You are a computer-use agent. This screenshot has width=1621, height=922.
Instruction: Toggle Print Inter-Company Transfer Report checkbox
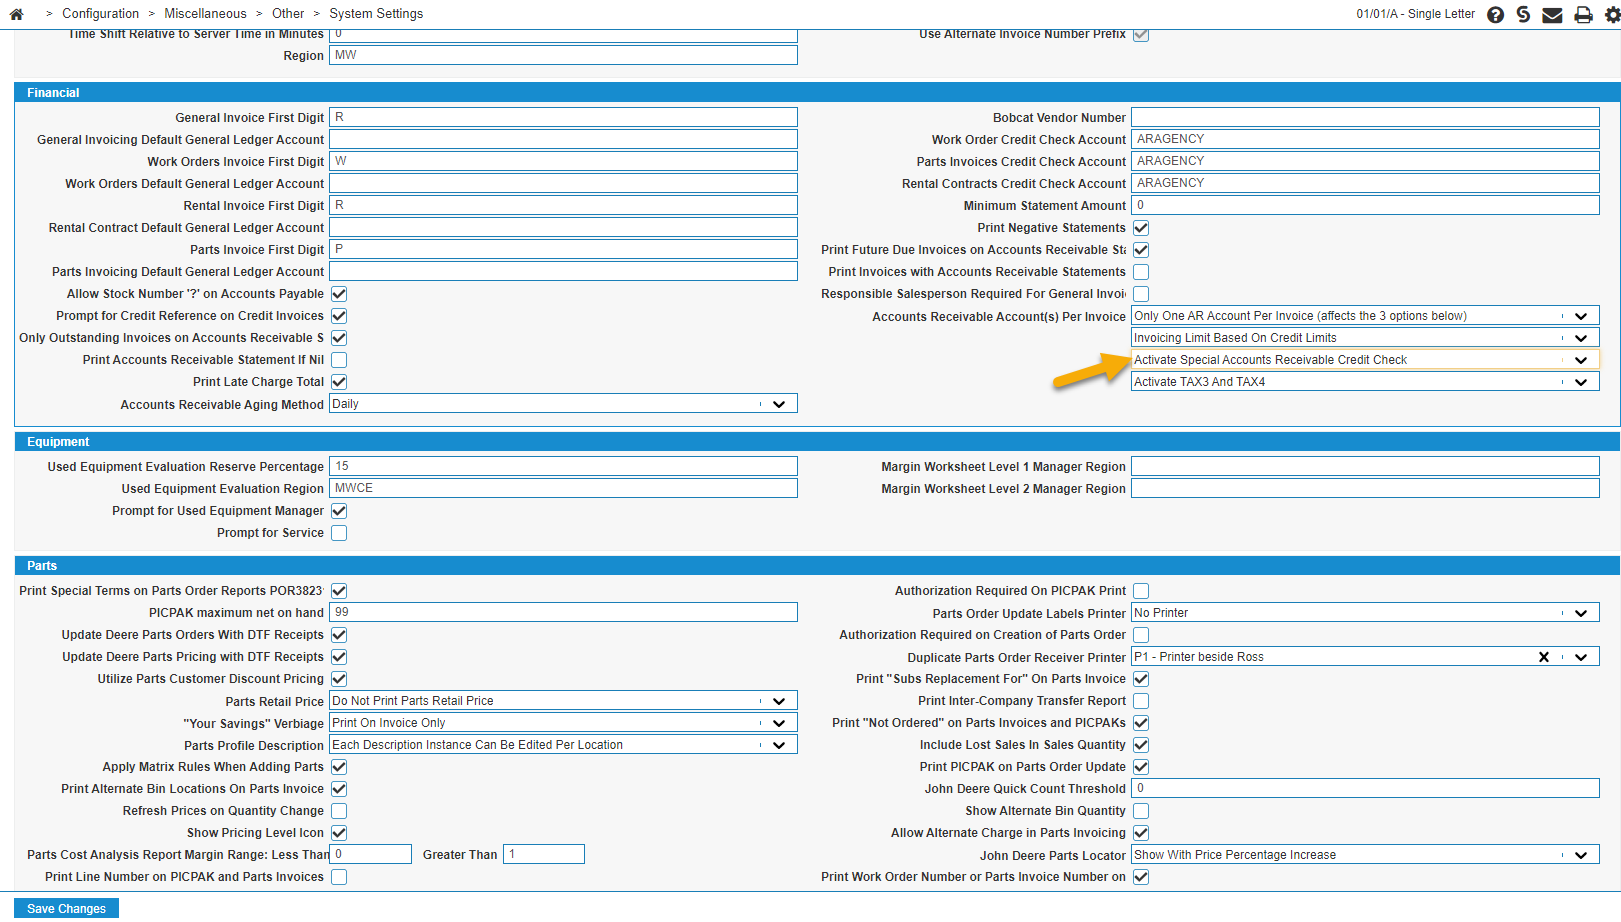tap(1141, 701)
